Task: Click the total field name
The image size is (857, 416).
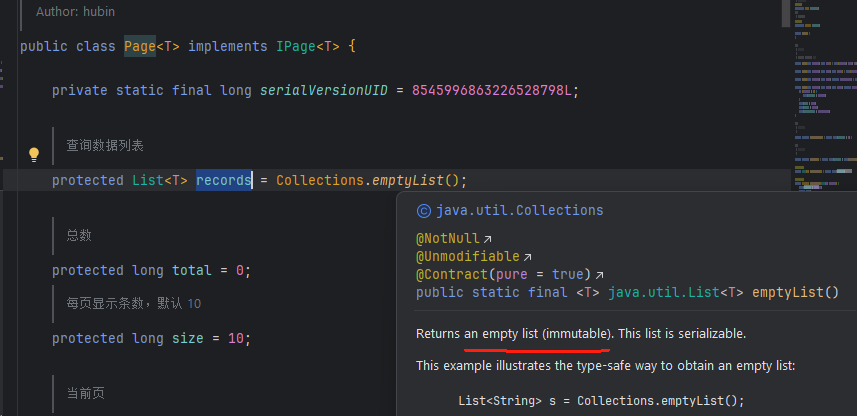Action: tap(191, 271)
